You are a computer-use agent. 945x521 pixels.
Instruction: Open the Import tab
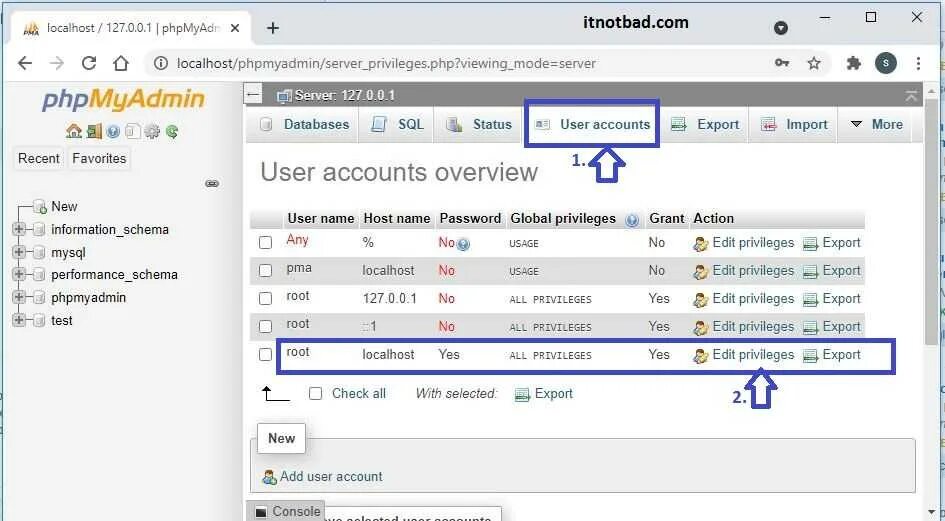pyautogui.click(x=794, y=124)
